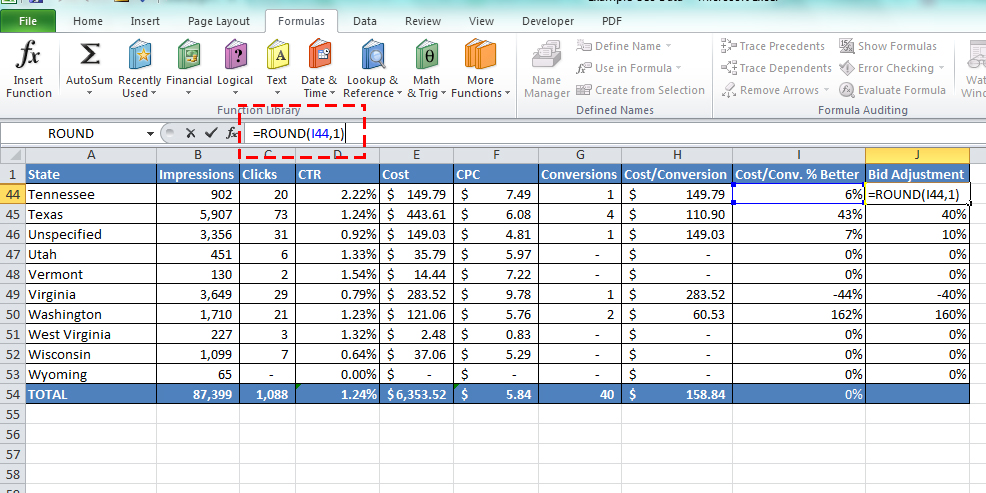This screenshot has width=986, height=493.
Task: Expand the AutoSum dropdown arrow
Action: [89, 93]
